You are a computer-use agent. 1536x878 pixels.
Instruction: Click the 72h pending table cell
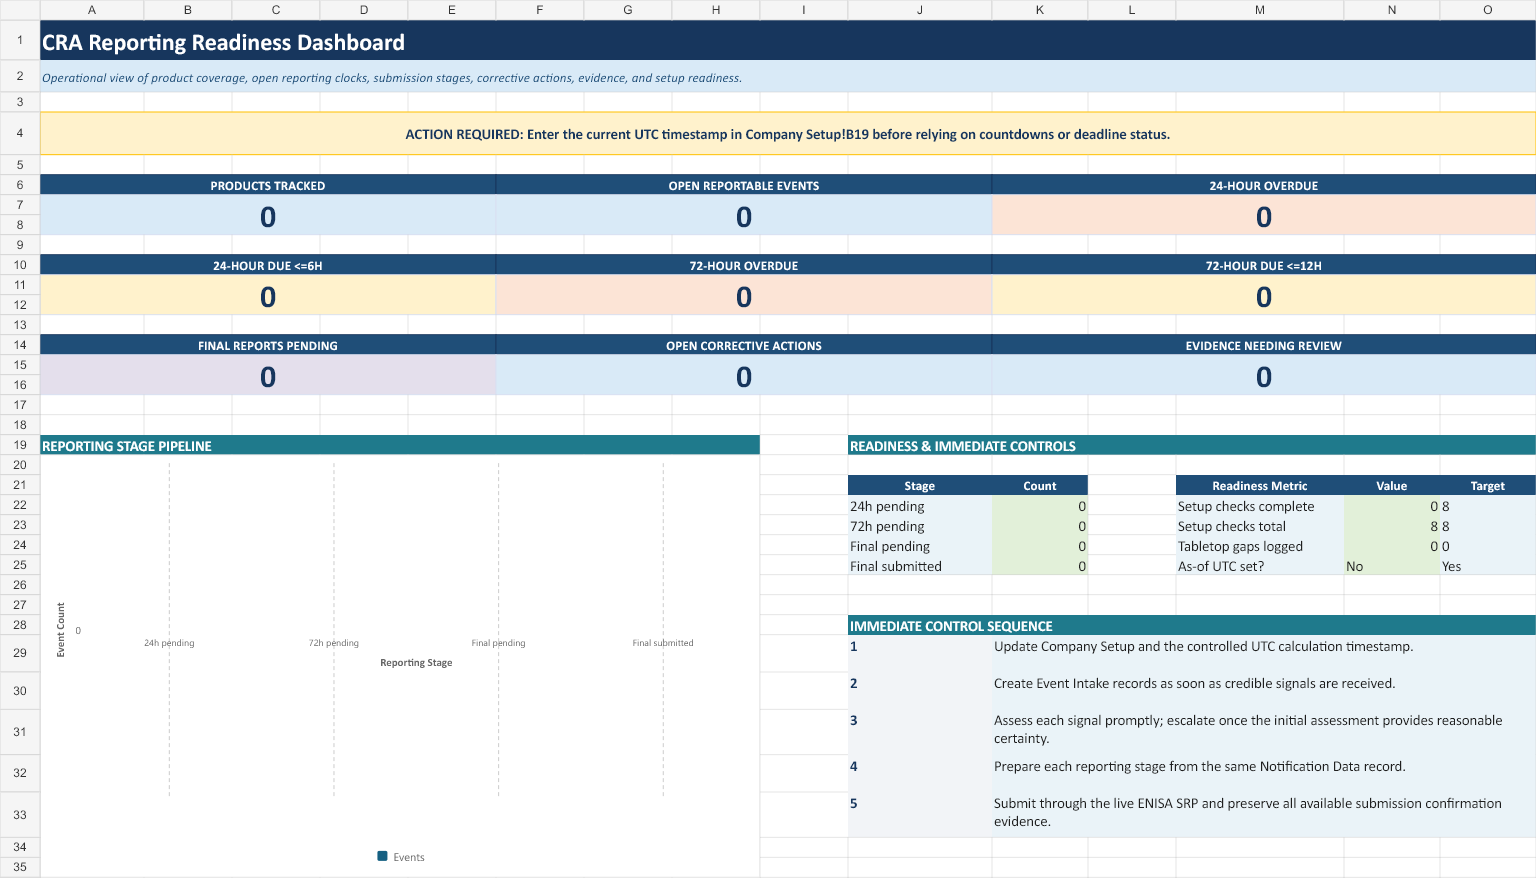coord(920,525)
